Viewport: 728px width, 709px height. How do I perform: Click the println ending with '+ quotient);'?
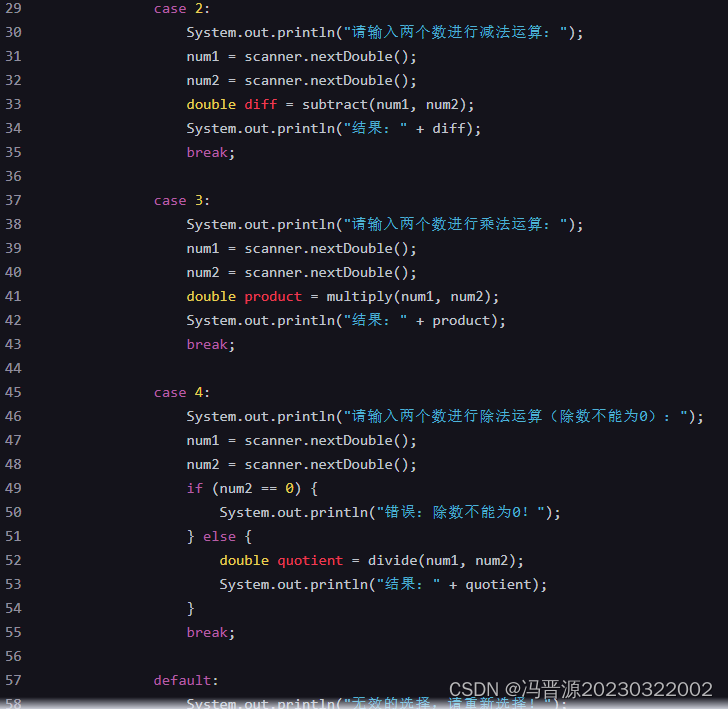click(x=383, y=585)
